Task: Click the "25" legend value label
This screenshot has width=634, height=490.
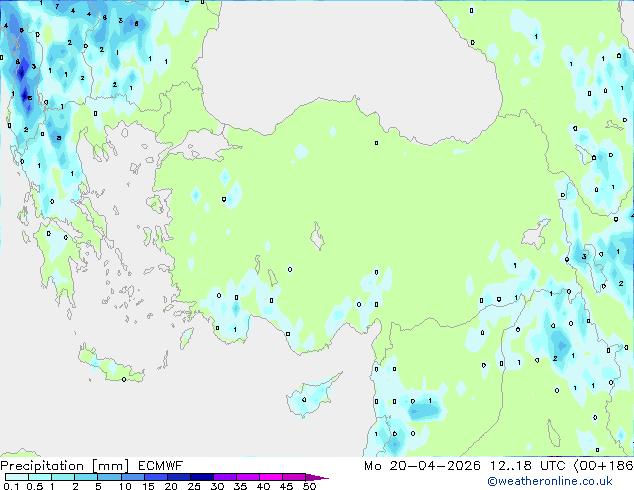Action: pyautogui.click(x=194, y=486)
